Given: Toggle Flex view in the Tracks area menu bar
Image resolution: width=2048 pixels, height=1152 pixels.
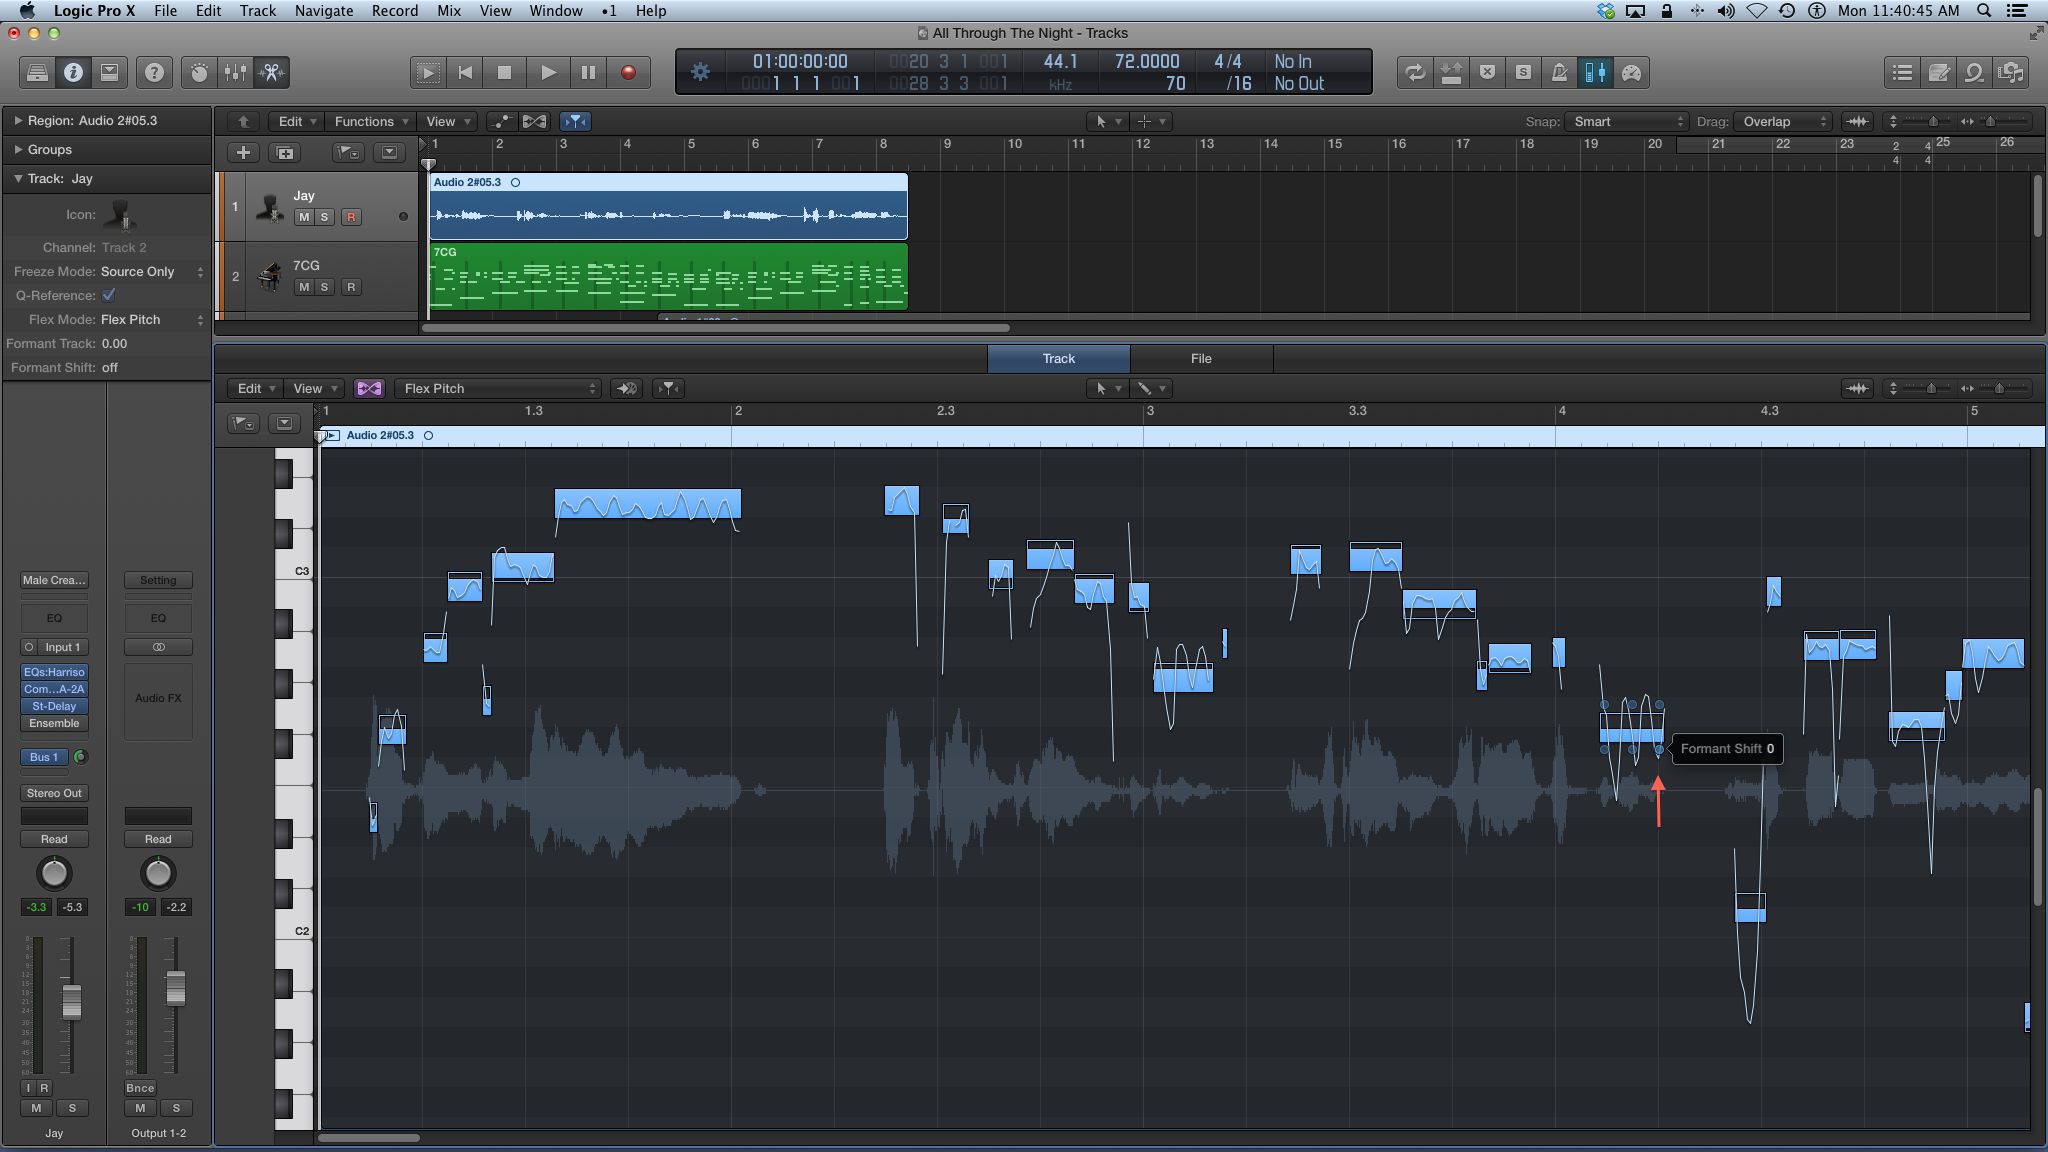Looking at the screenshot, I should (x=535, y=121).
